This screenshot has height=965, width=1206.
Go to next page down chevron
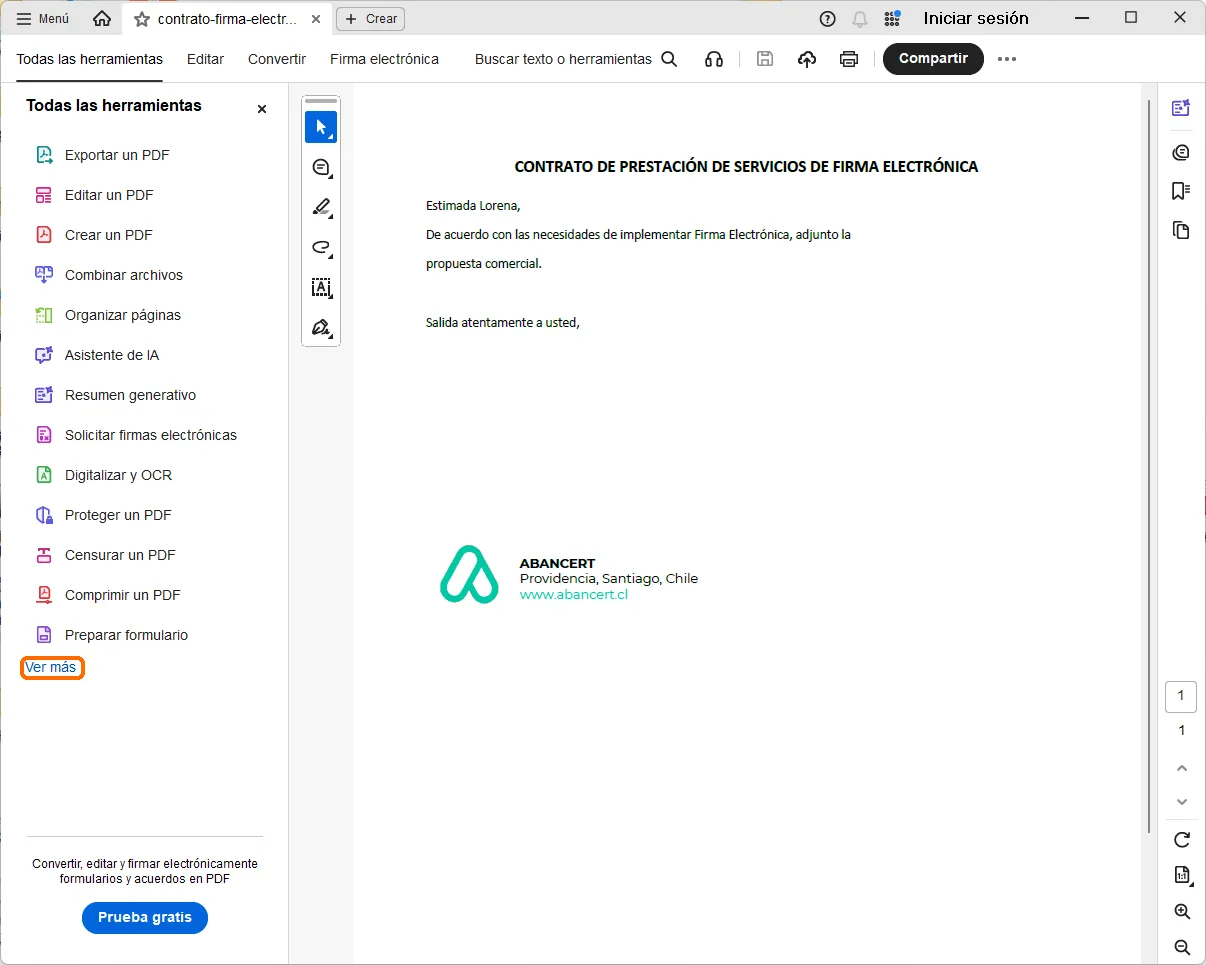(1182, 801)
